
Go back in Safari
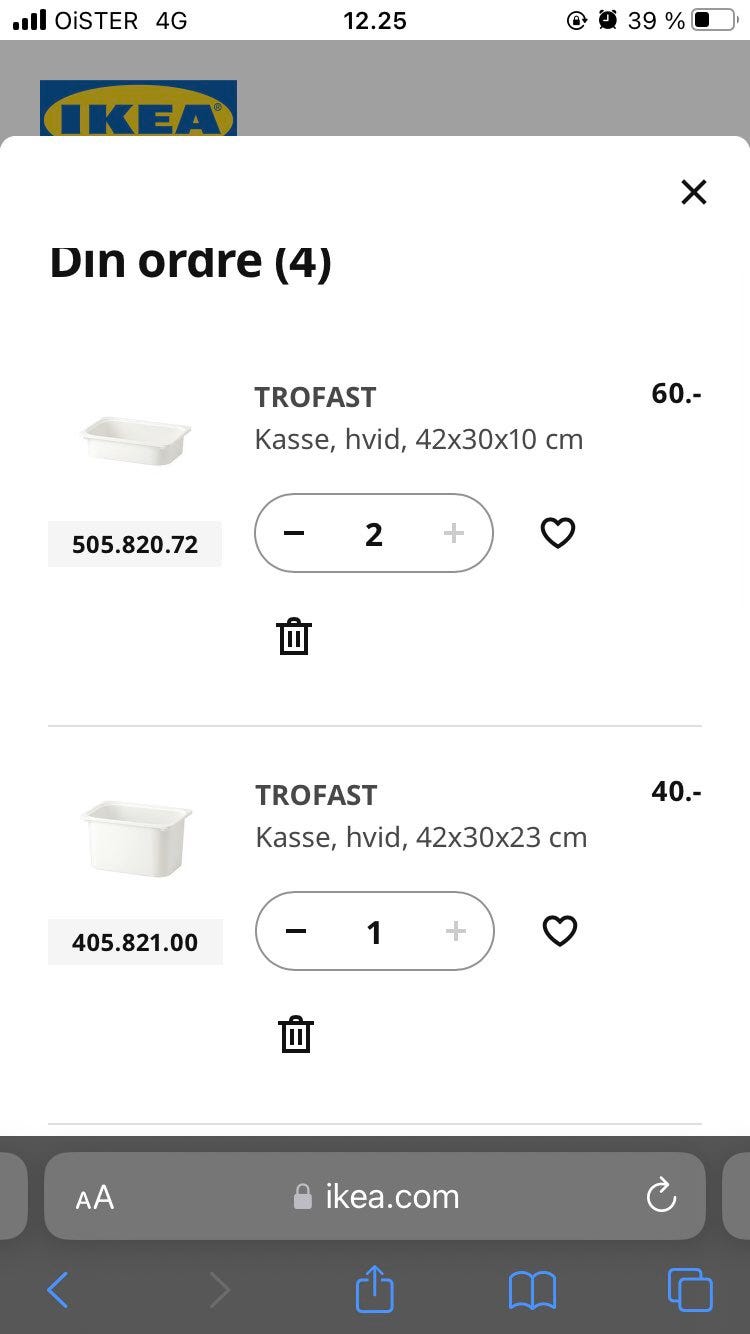coord(58,1290)
